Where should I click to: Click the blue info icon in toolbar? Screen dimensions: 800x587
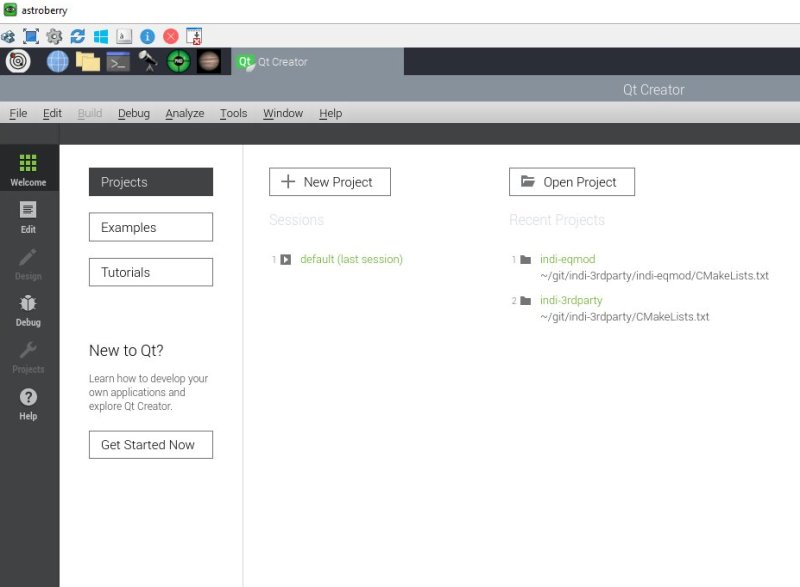point(147,36)
